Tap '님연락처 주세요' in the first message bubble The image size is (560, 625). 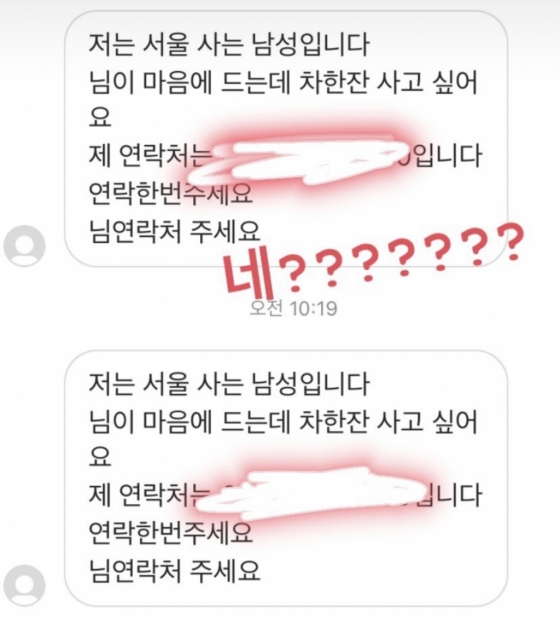pyautogui.click(x=174, y=231)
